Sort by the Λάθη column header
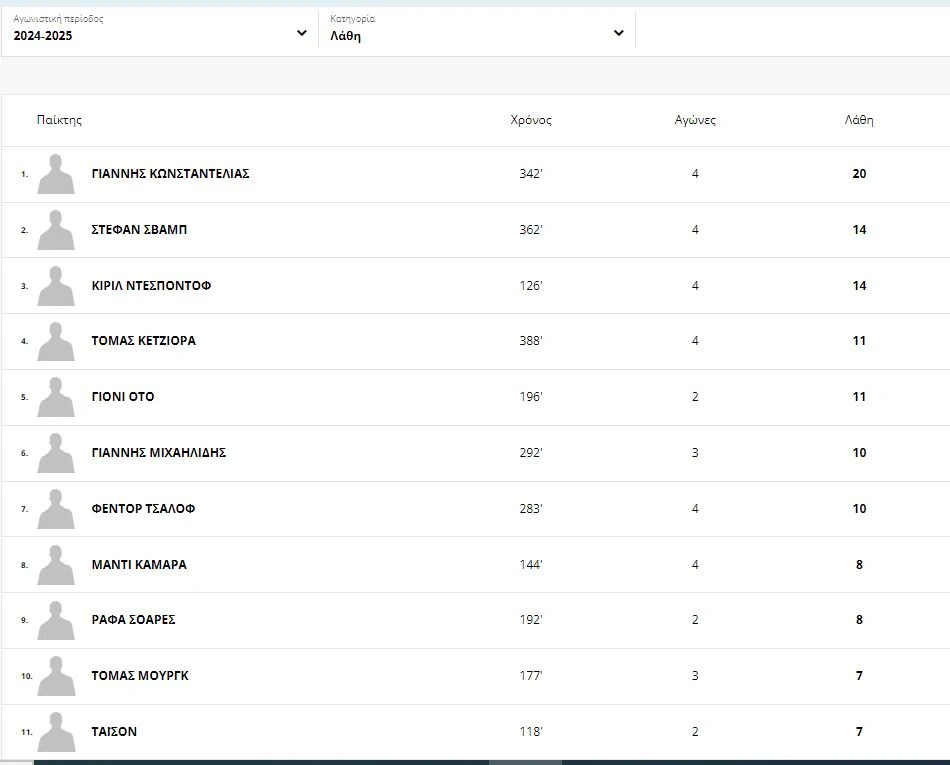 click(x=858, y=120)
